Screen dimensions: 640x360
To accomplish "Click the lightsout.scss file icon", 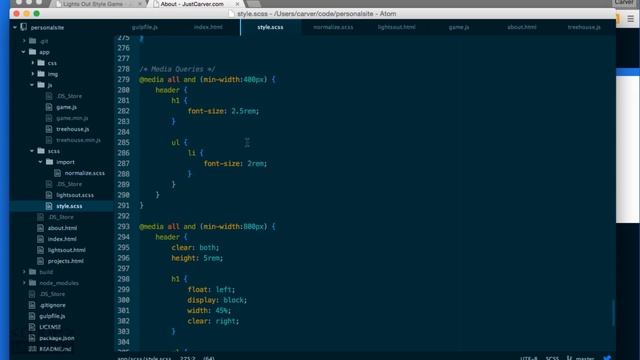I will (x=49, y=195).
